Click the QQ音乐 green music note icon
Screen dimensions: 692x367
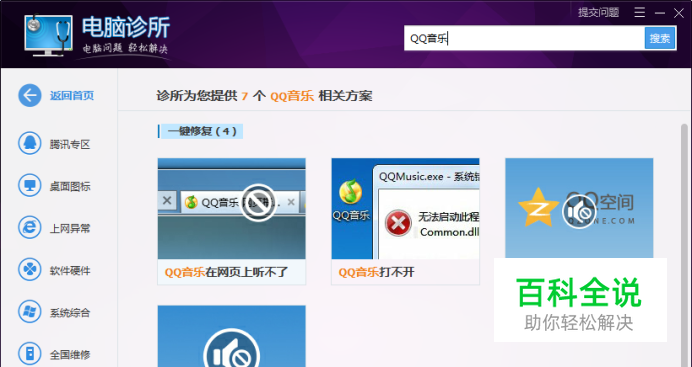[x=350, y=192]
